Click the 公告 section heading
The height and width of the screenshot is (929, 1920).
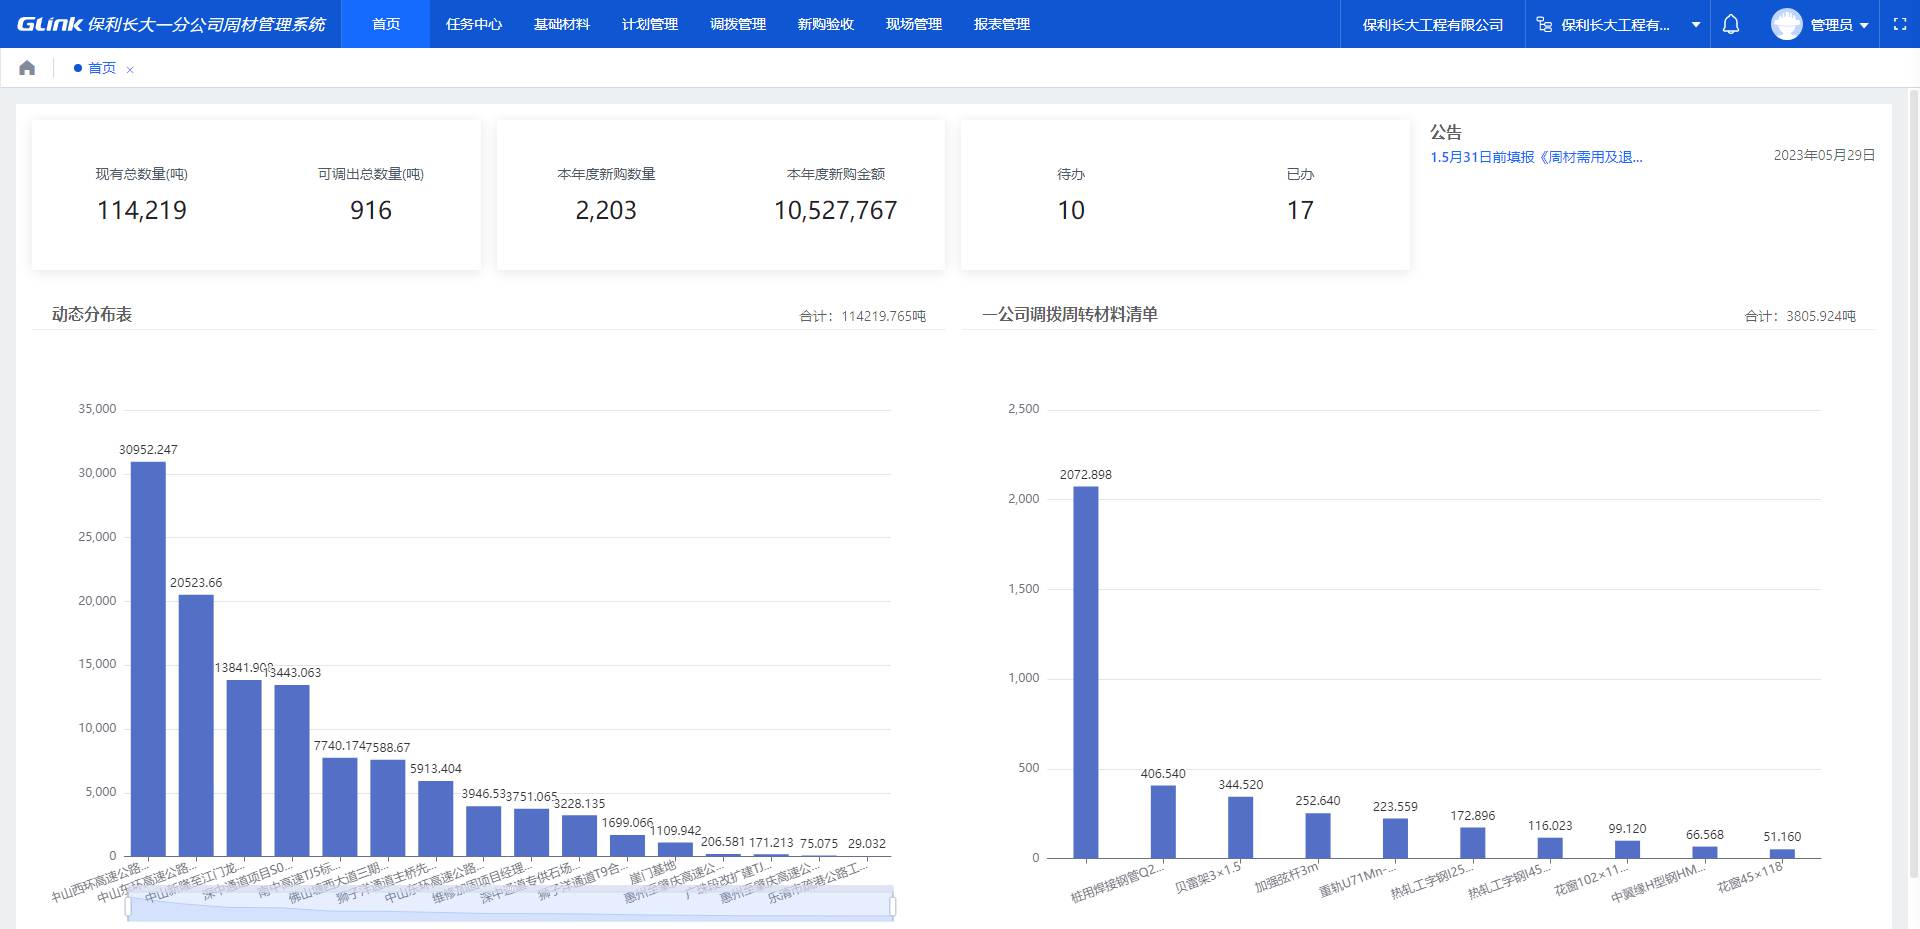click(1446, 132)
